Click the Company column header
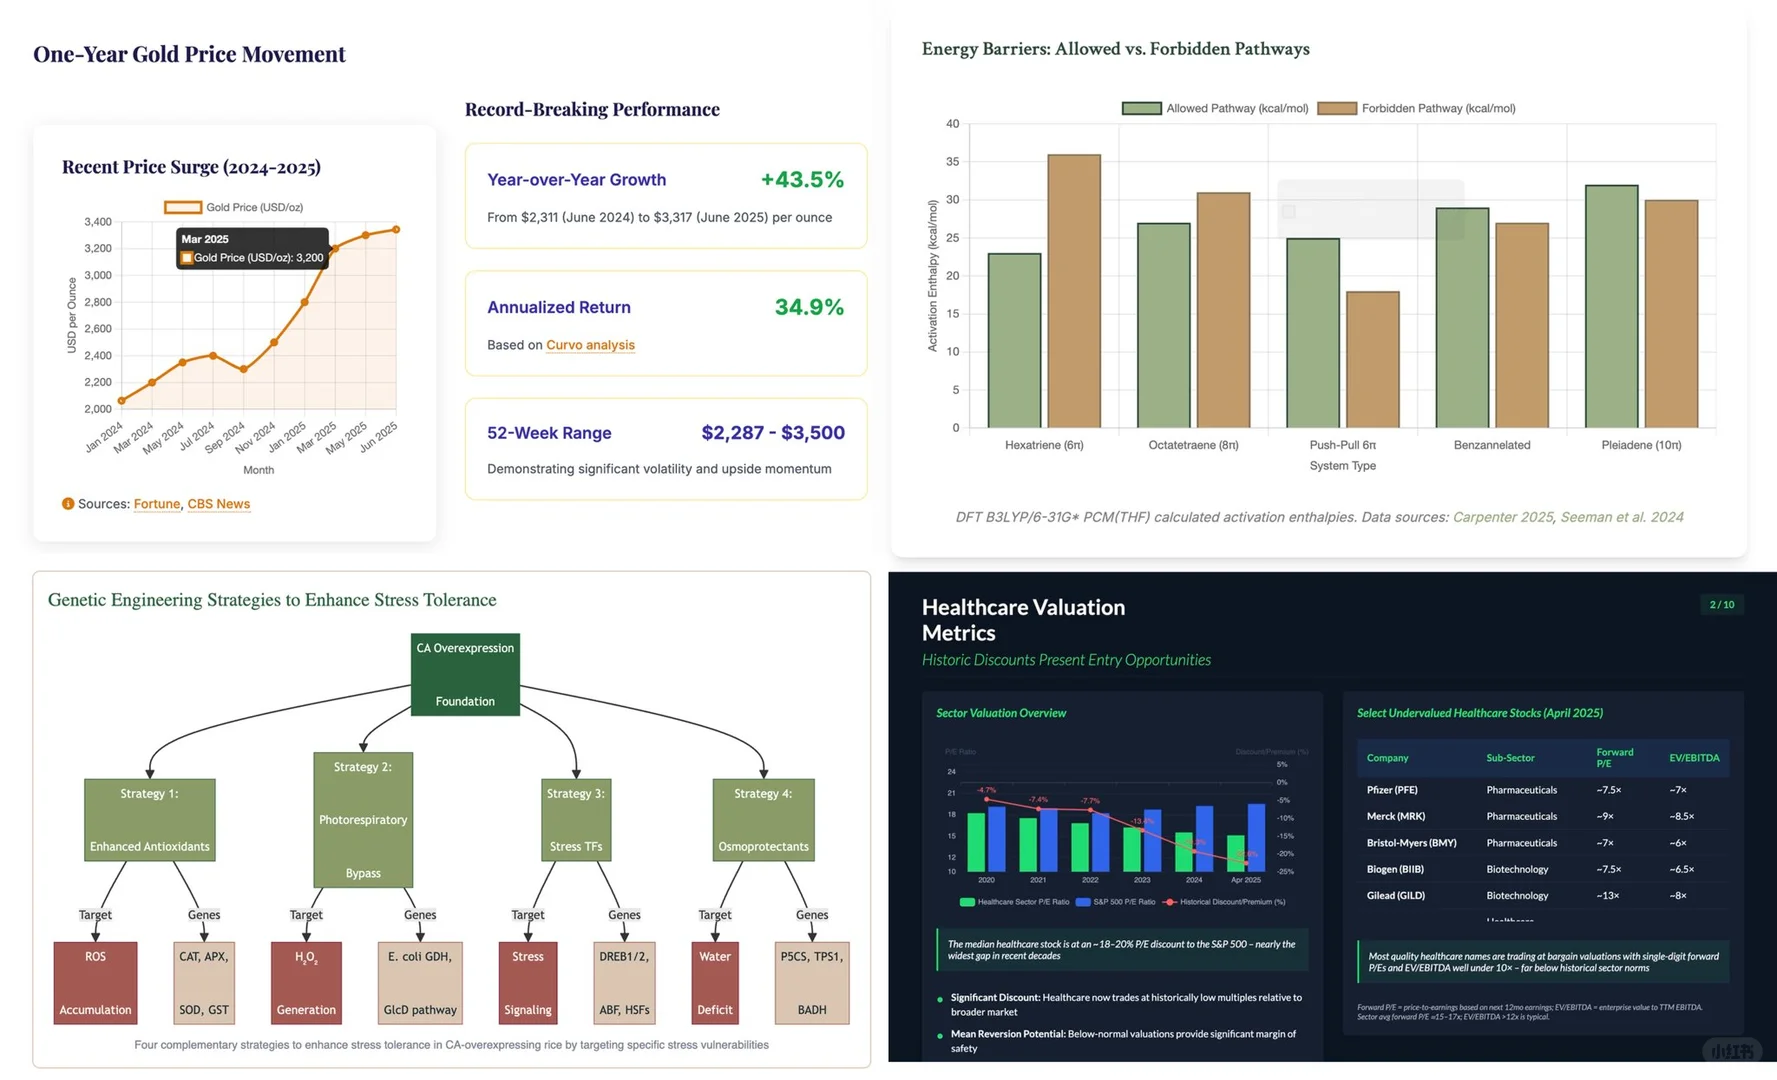Image resolution: width=1777 pixels, height=1080 pixels. [1387, 758]
